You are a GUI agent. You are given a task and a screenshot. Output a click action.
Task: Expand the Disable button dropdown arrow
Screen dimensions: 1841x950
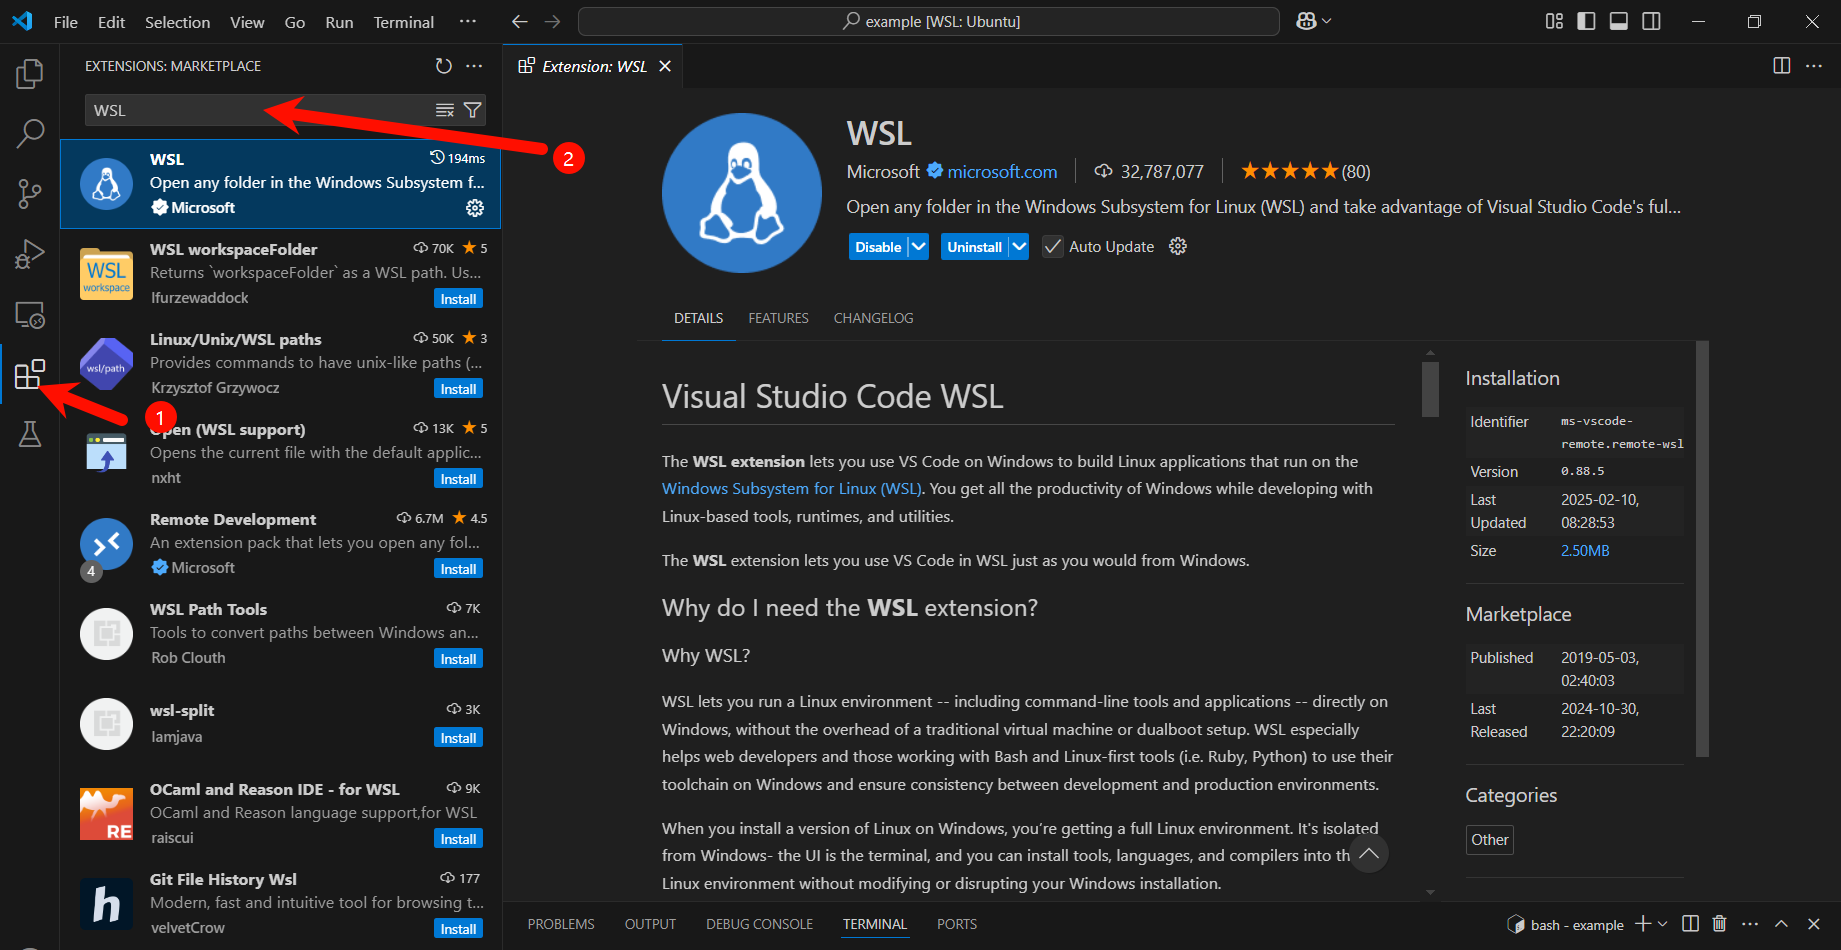tap(919, 247)
